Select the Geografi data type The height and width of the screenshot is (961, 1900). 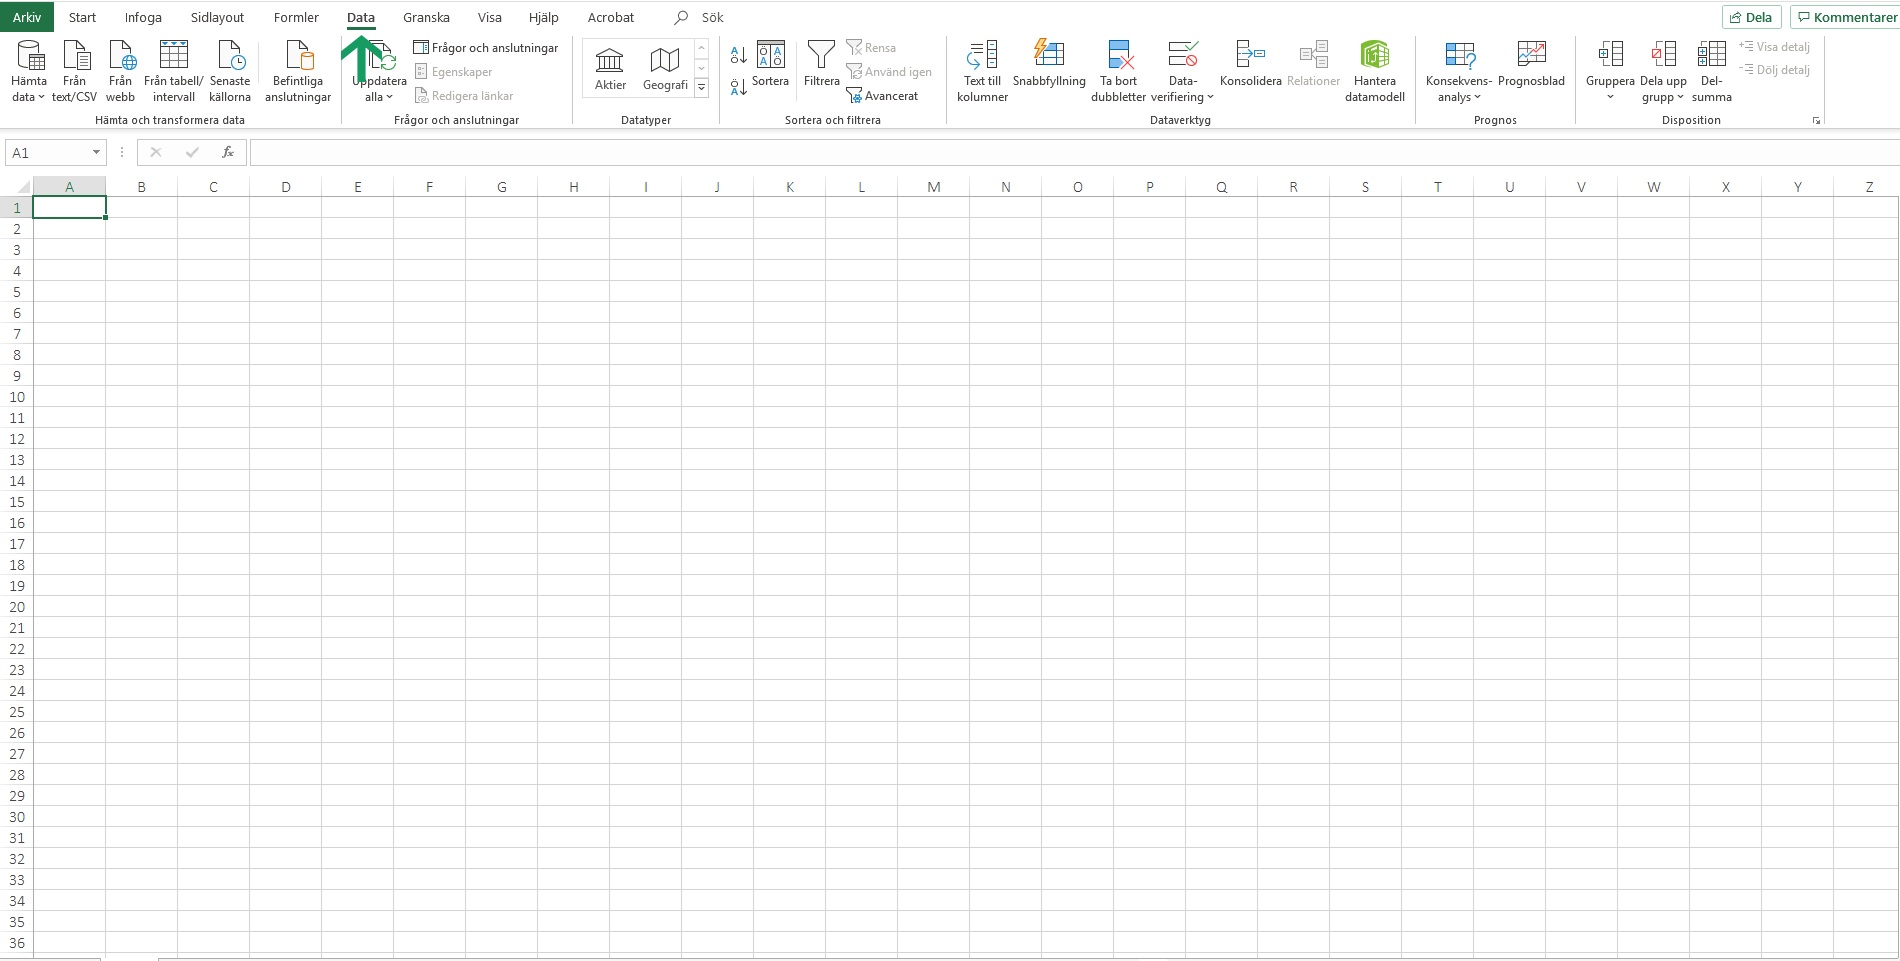point(665,69)
